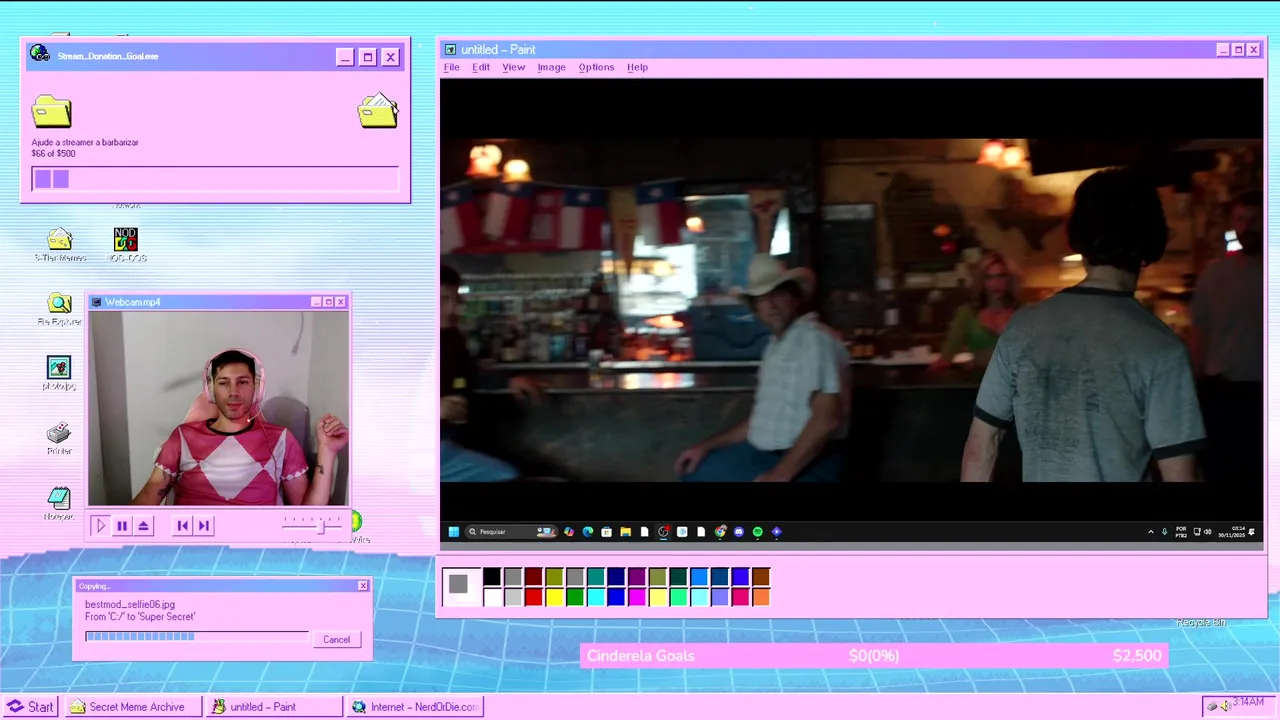1280x720 pixels.
Task: Expand hidden tray icons chevron
Action: 1151,532
